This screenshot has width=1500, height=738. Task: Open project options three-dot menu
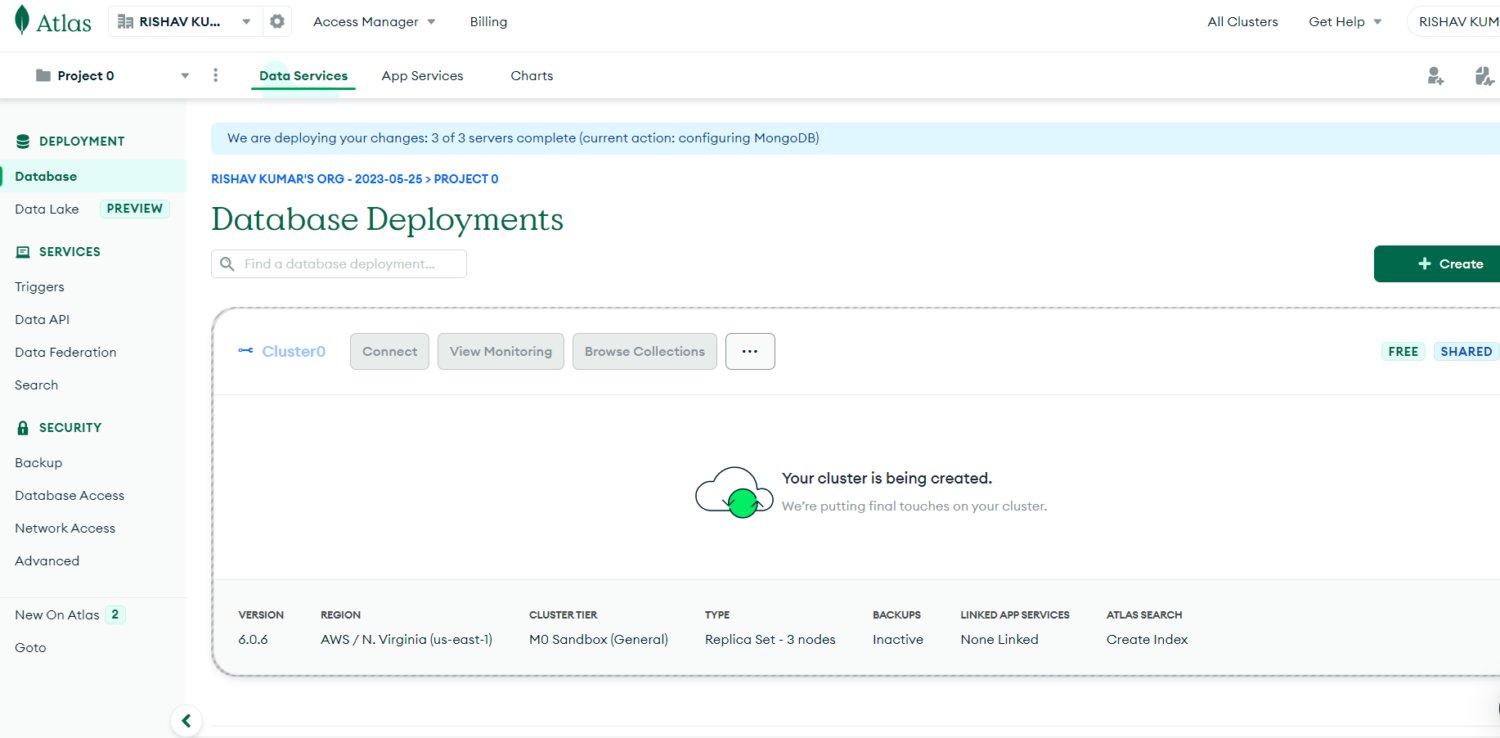tap(215, 75)
